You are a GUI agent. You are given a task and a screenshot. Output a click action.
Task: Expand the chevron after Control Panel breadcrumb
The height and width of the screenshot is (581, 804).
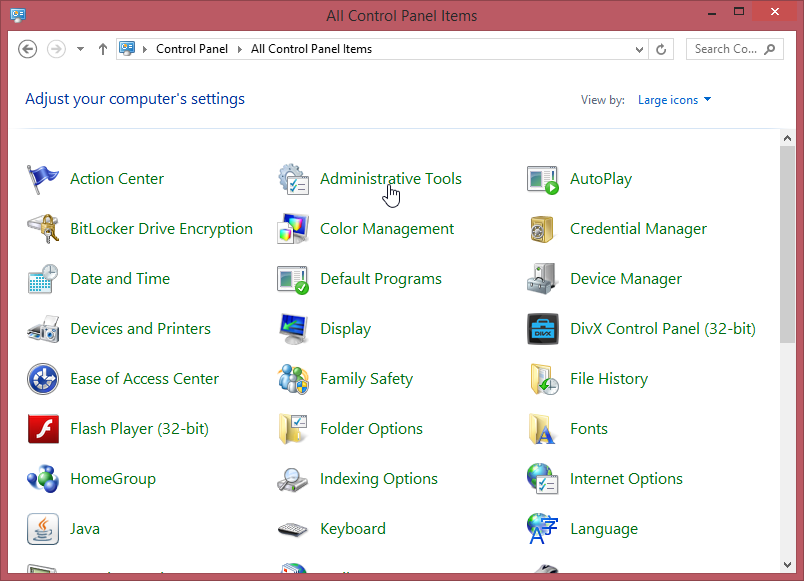tap(239, 49)
